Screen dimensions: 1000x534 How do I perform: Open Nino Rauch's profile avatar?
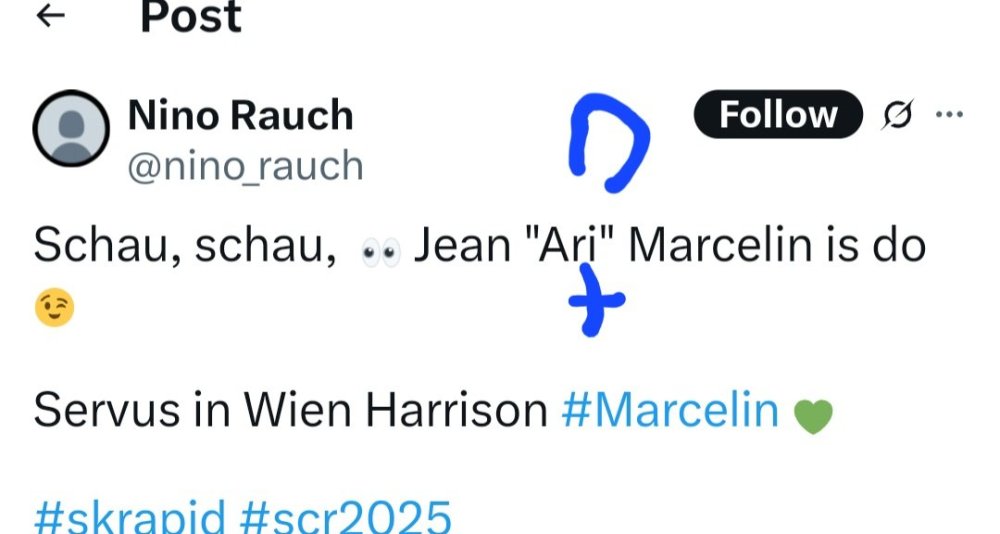tap(71, 128)
